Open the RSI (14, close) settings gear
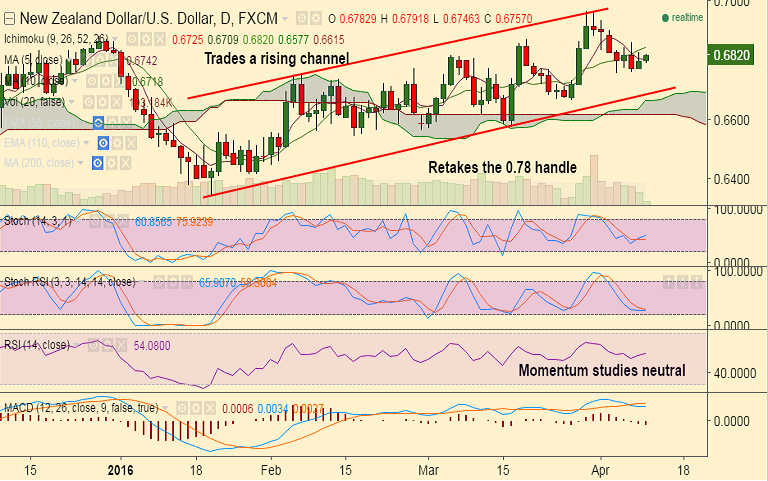This screenshot has width=768, height=481. coord(107,345)
